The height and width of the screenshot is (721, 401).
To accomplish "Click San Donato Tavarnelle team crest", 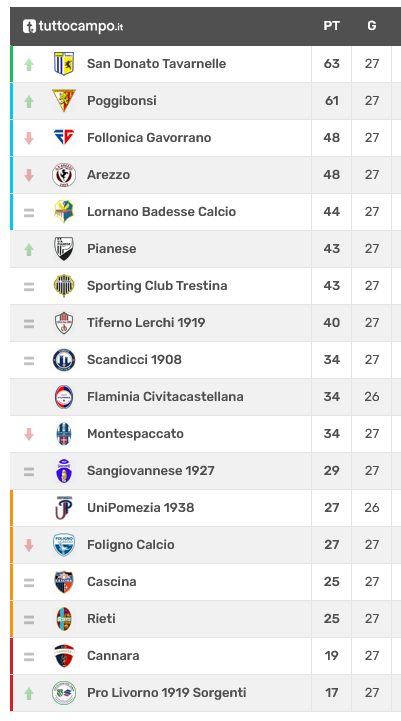I will (64, 63).
